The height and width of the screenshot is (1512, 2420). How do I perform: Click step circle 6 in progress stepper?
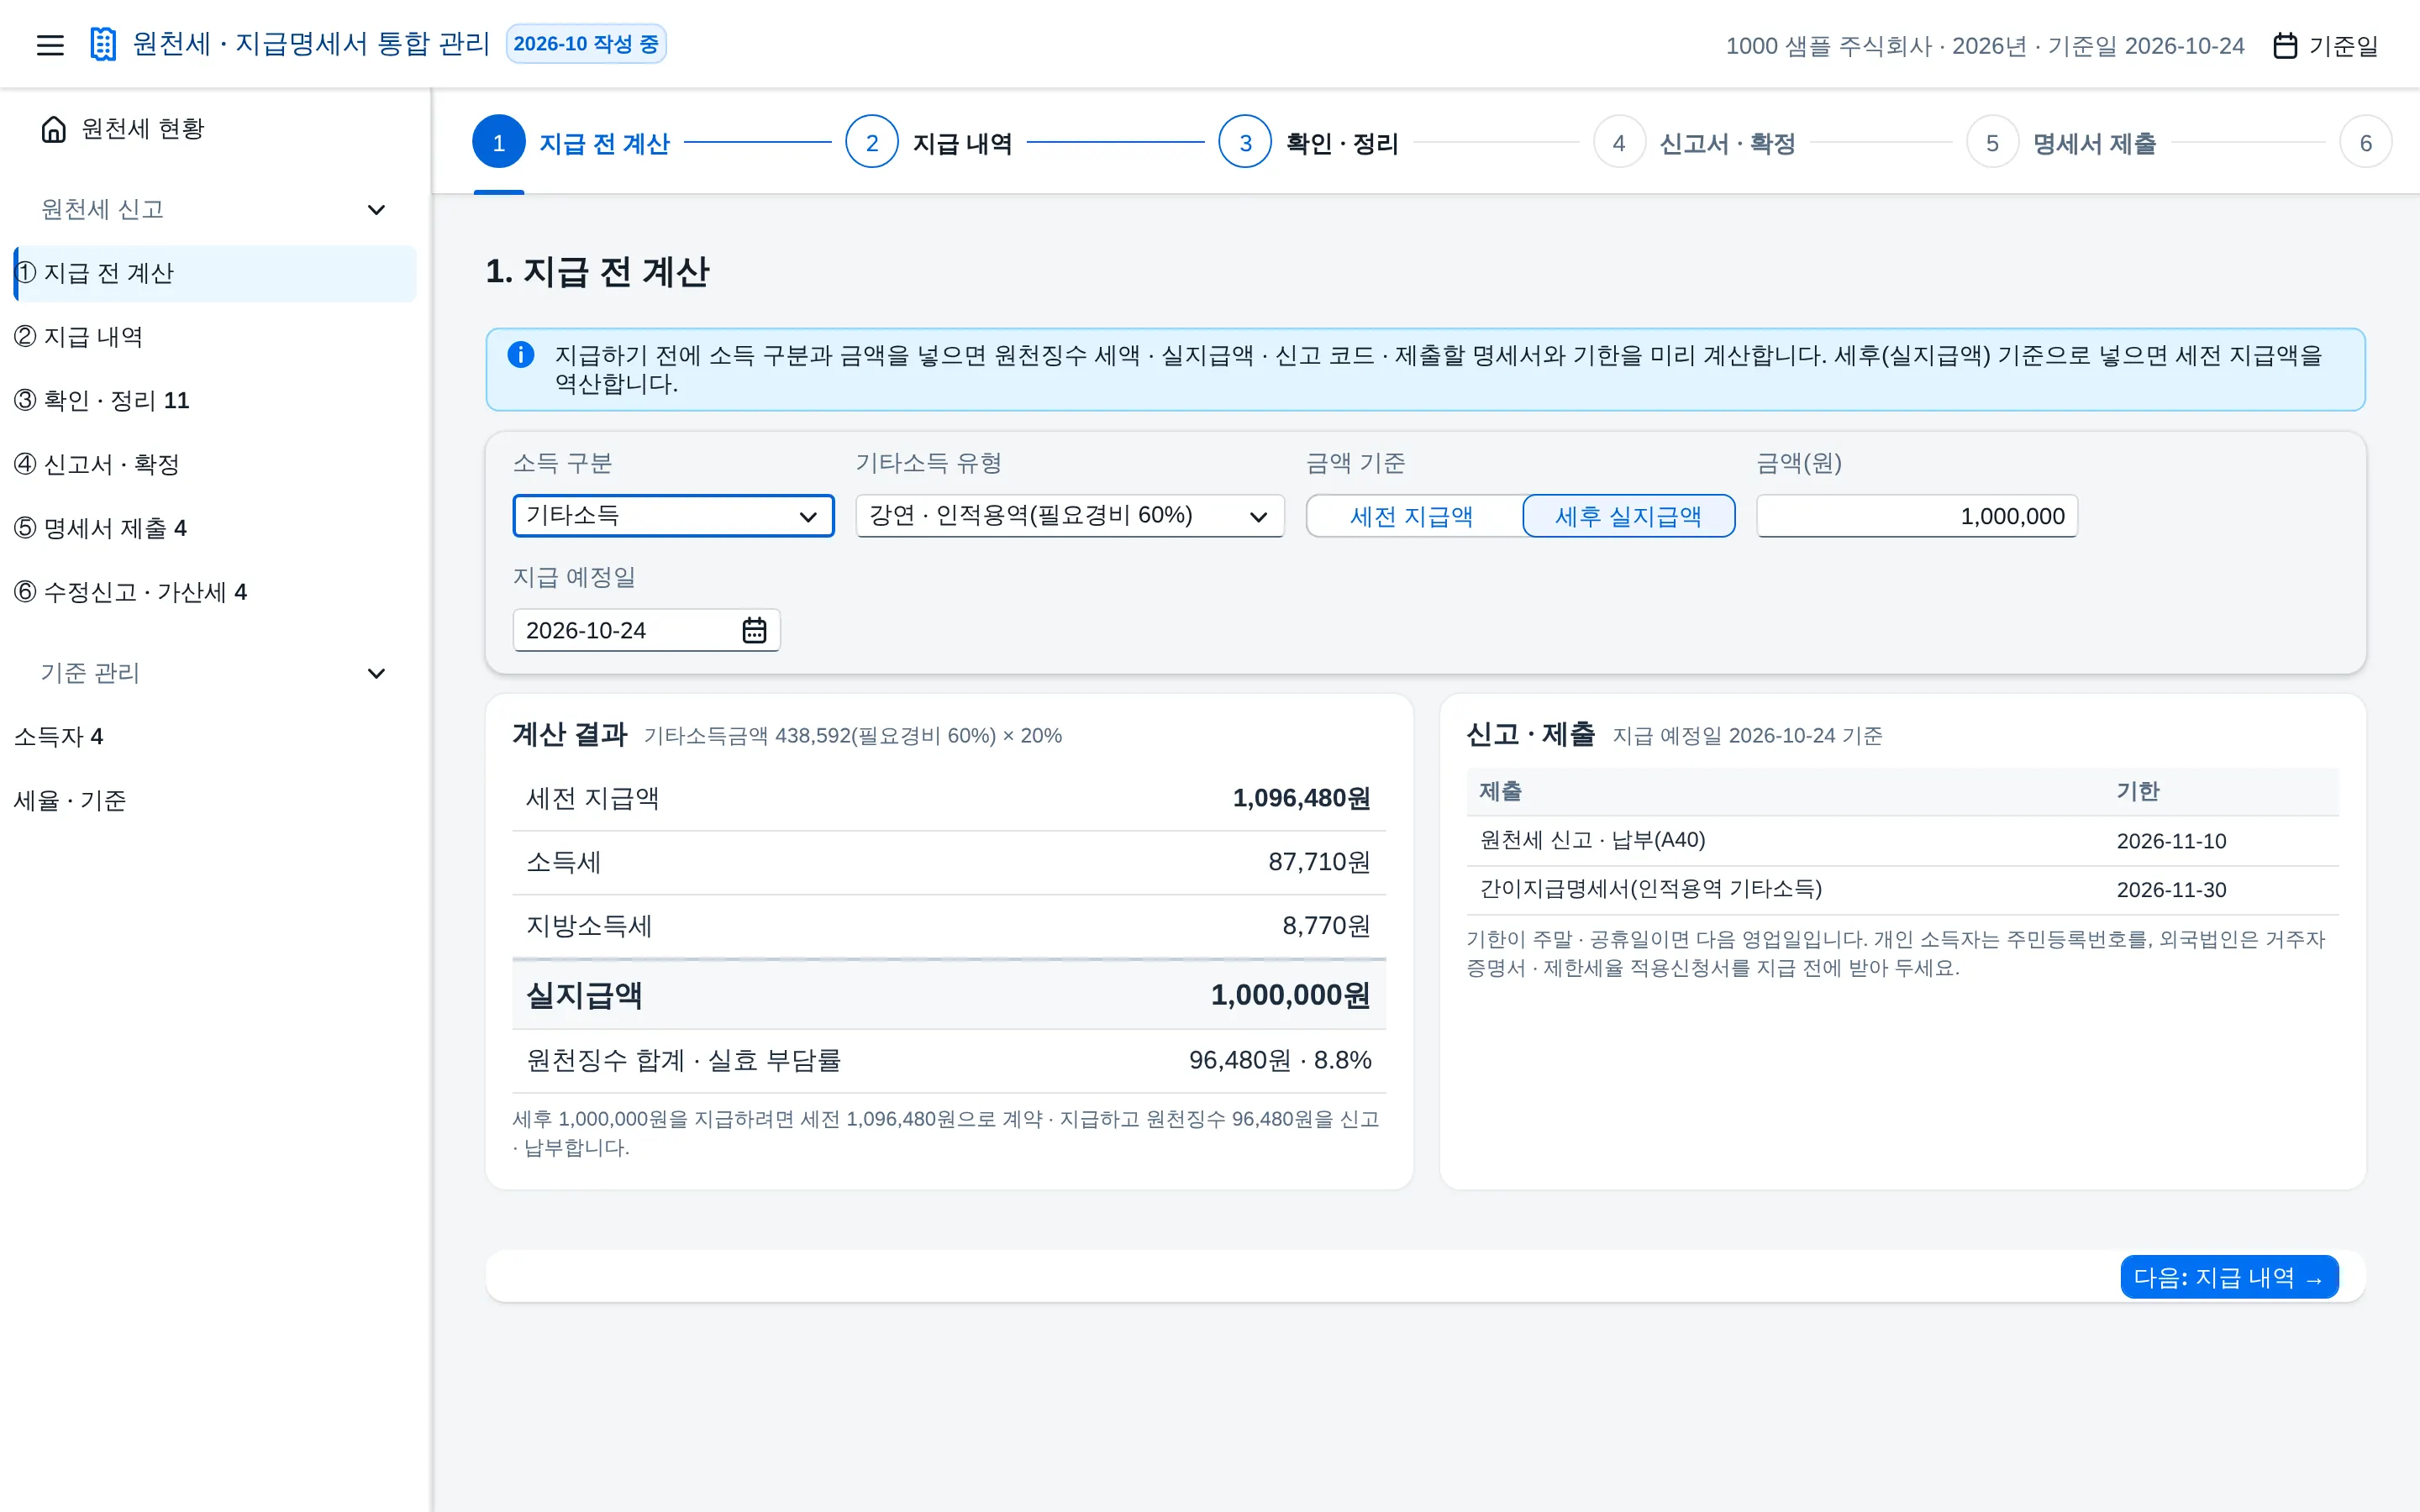[x=2365, y=143]
